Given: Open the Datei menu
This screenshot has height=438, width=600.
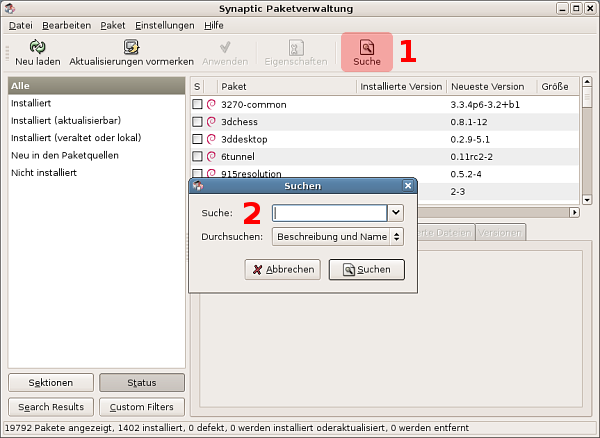Looking at the screenshot, I should click(21, 25).
